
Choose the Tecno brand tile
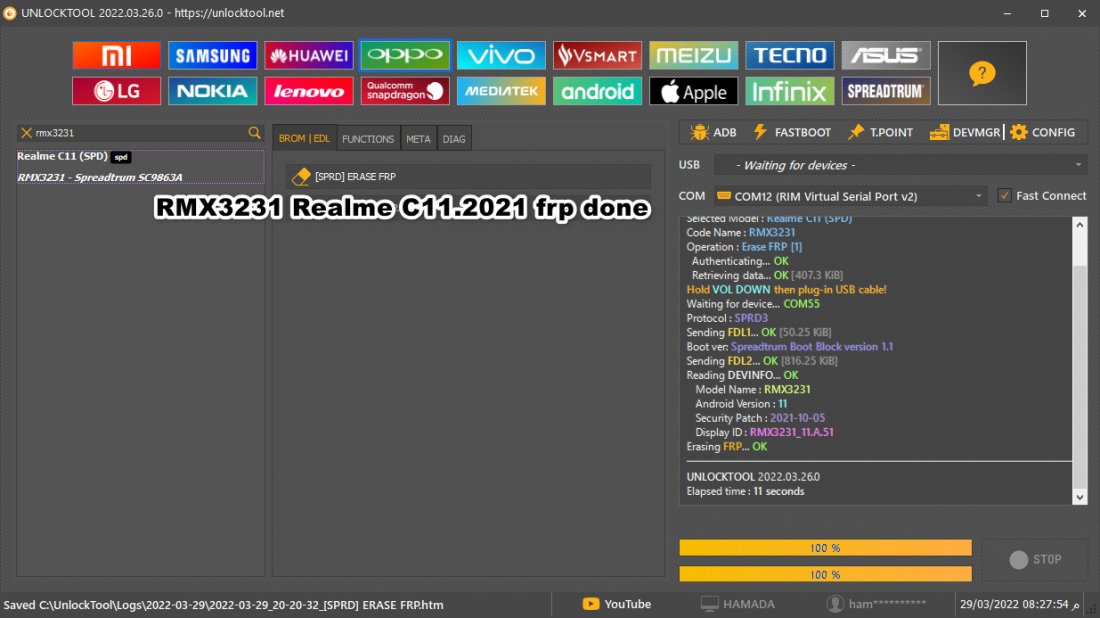click(789, 55)
